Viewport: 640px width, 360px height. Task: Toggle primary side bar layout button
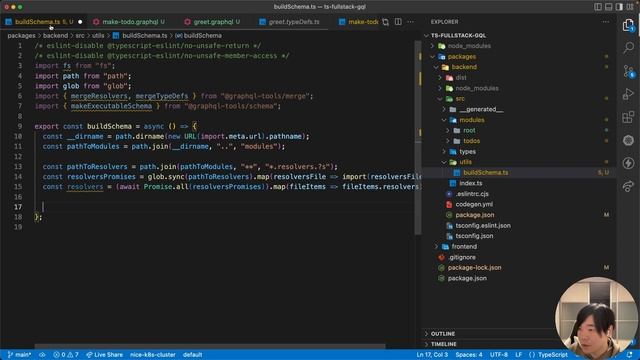(x=598, y=7)
